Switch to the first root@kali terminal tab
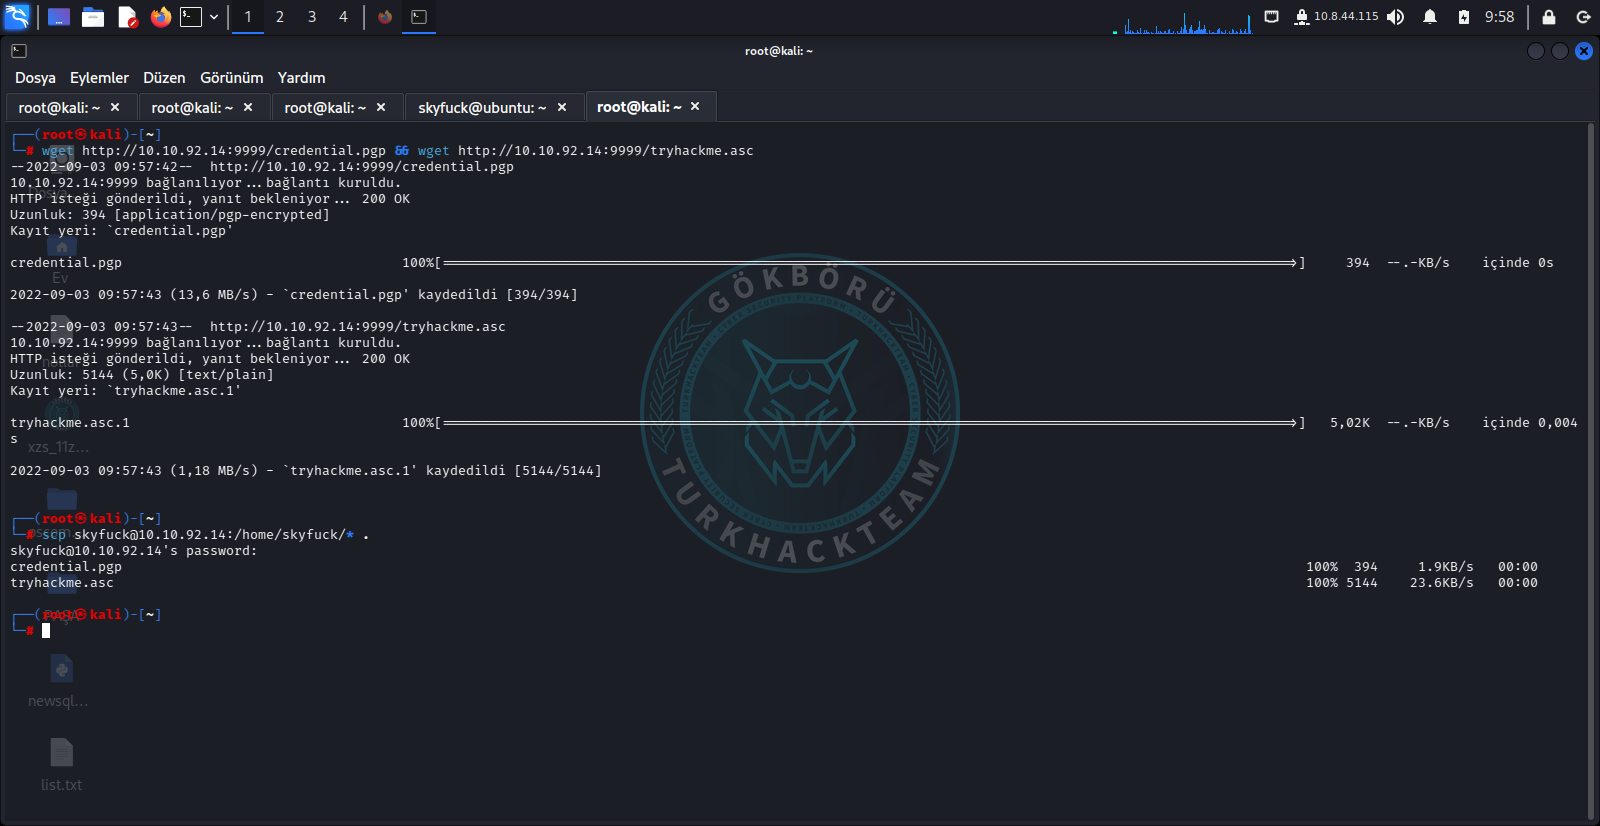Viewport: 1600px width, 826px height. point(59,108)
